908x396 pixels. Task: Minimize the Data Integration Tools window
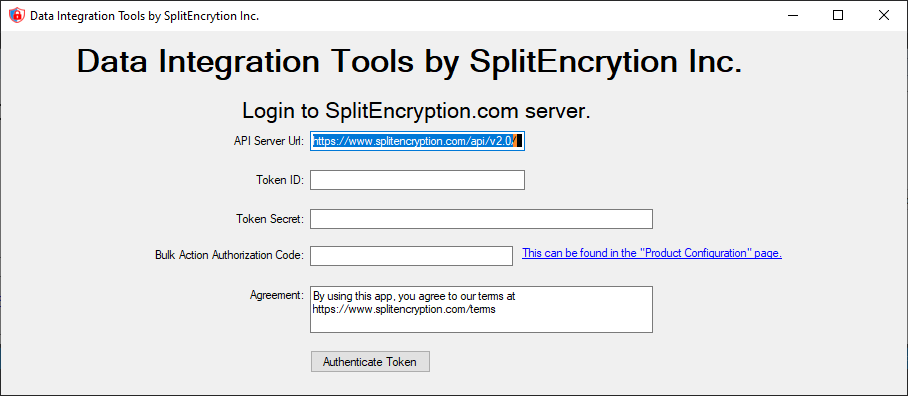click(792, 16)
